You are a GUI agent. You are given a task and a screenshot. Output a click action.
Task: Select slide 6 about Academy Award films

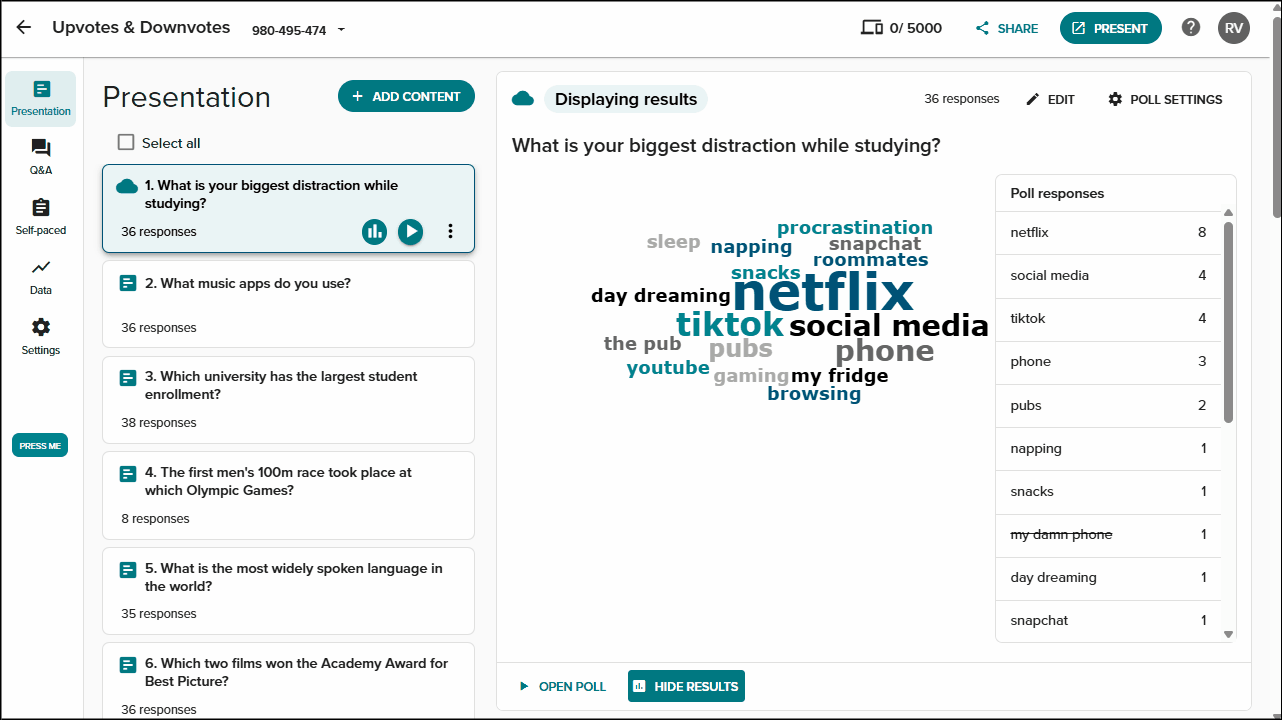click(288, 681)
